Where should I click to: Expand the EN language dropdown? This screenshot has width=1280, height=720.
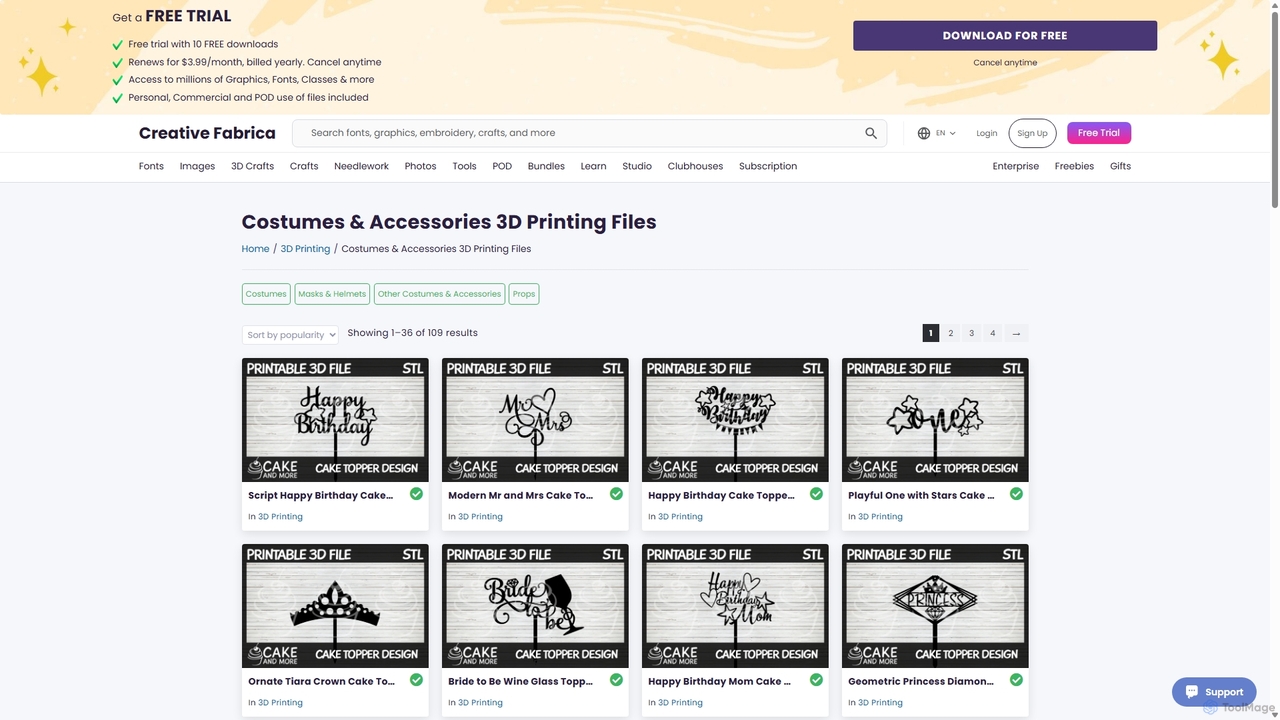pos(946,133)
